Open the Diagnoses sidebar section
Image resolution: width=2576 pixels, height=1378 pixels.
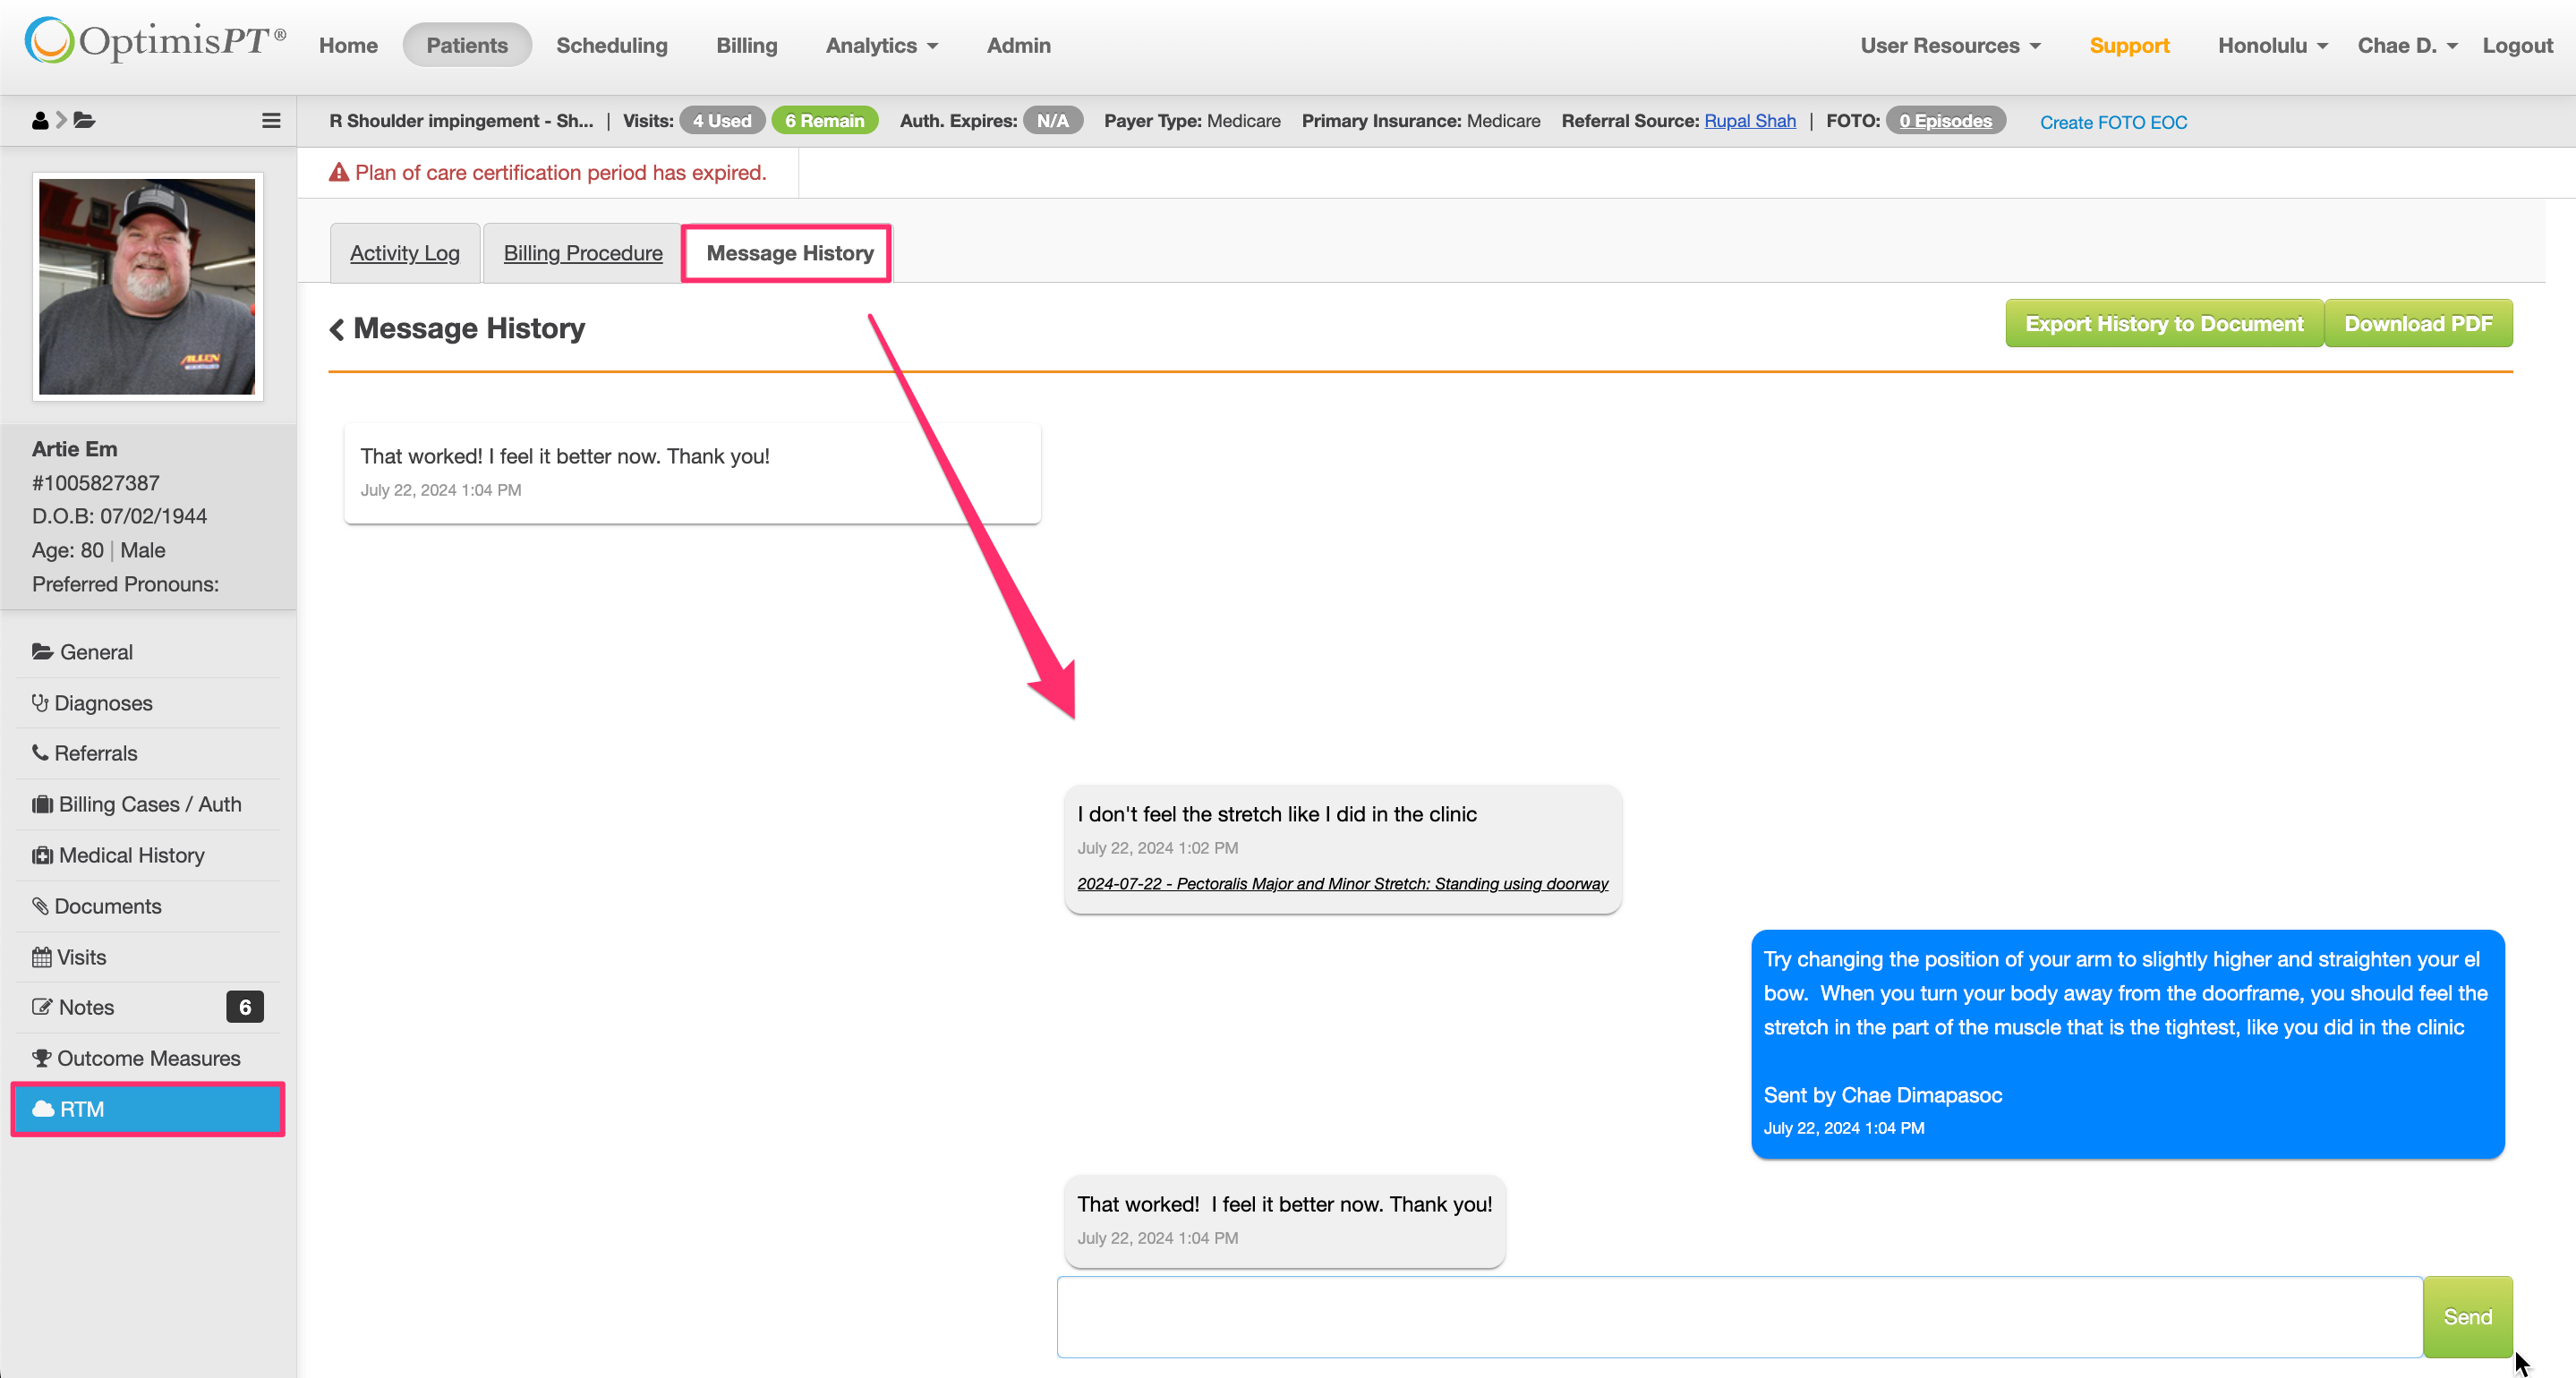(x=102, y=703)
